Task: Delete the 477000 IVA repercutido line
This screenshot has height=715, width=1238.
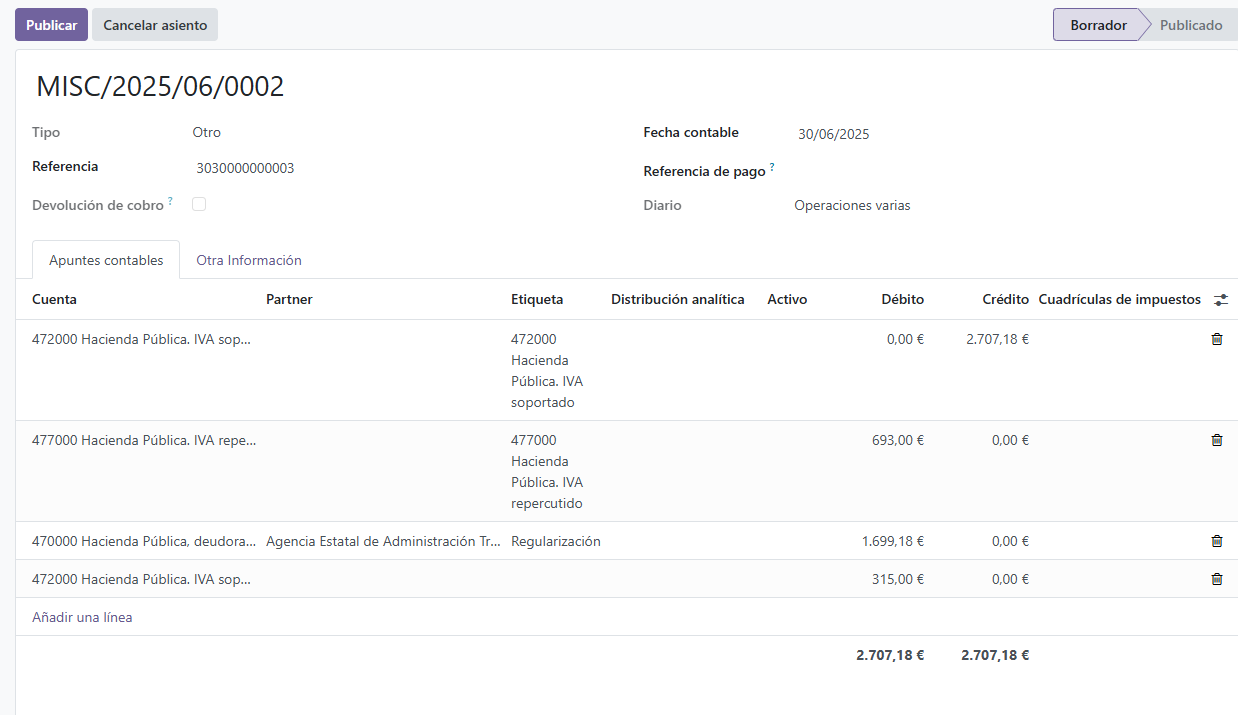Action: point(1216,440)
